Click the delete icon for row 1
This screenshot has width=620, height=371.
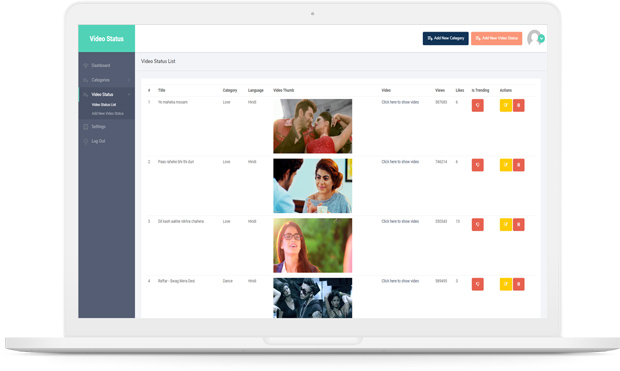[519, 106]
